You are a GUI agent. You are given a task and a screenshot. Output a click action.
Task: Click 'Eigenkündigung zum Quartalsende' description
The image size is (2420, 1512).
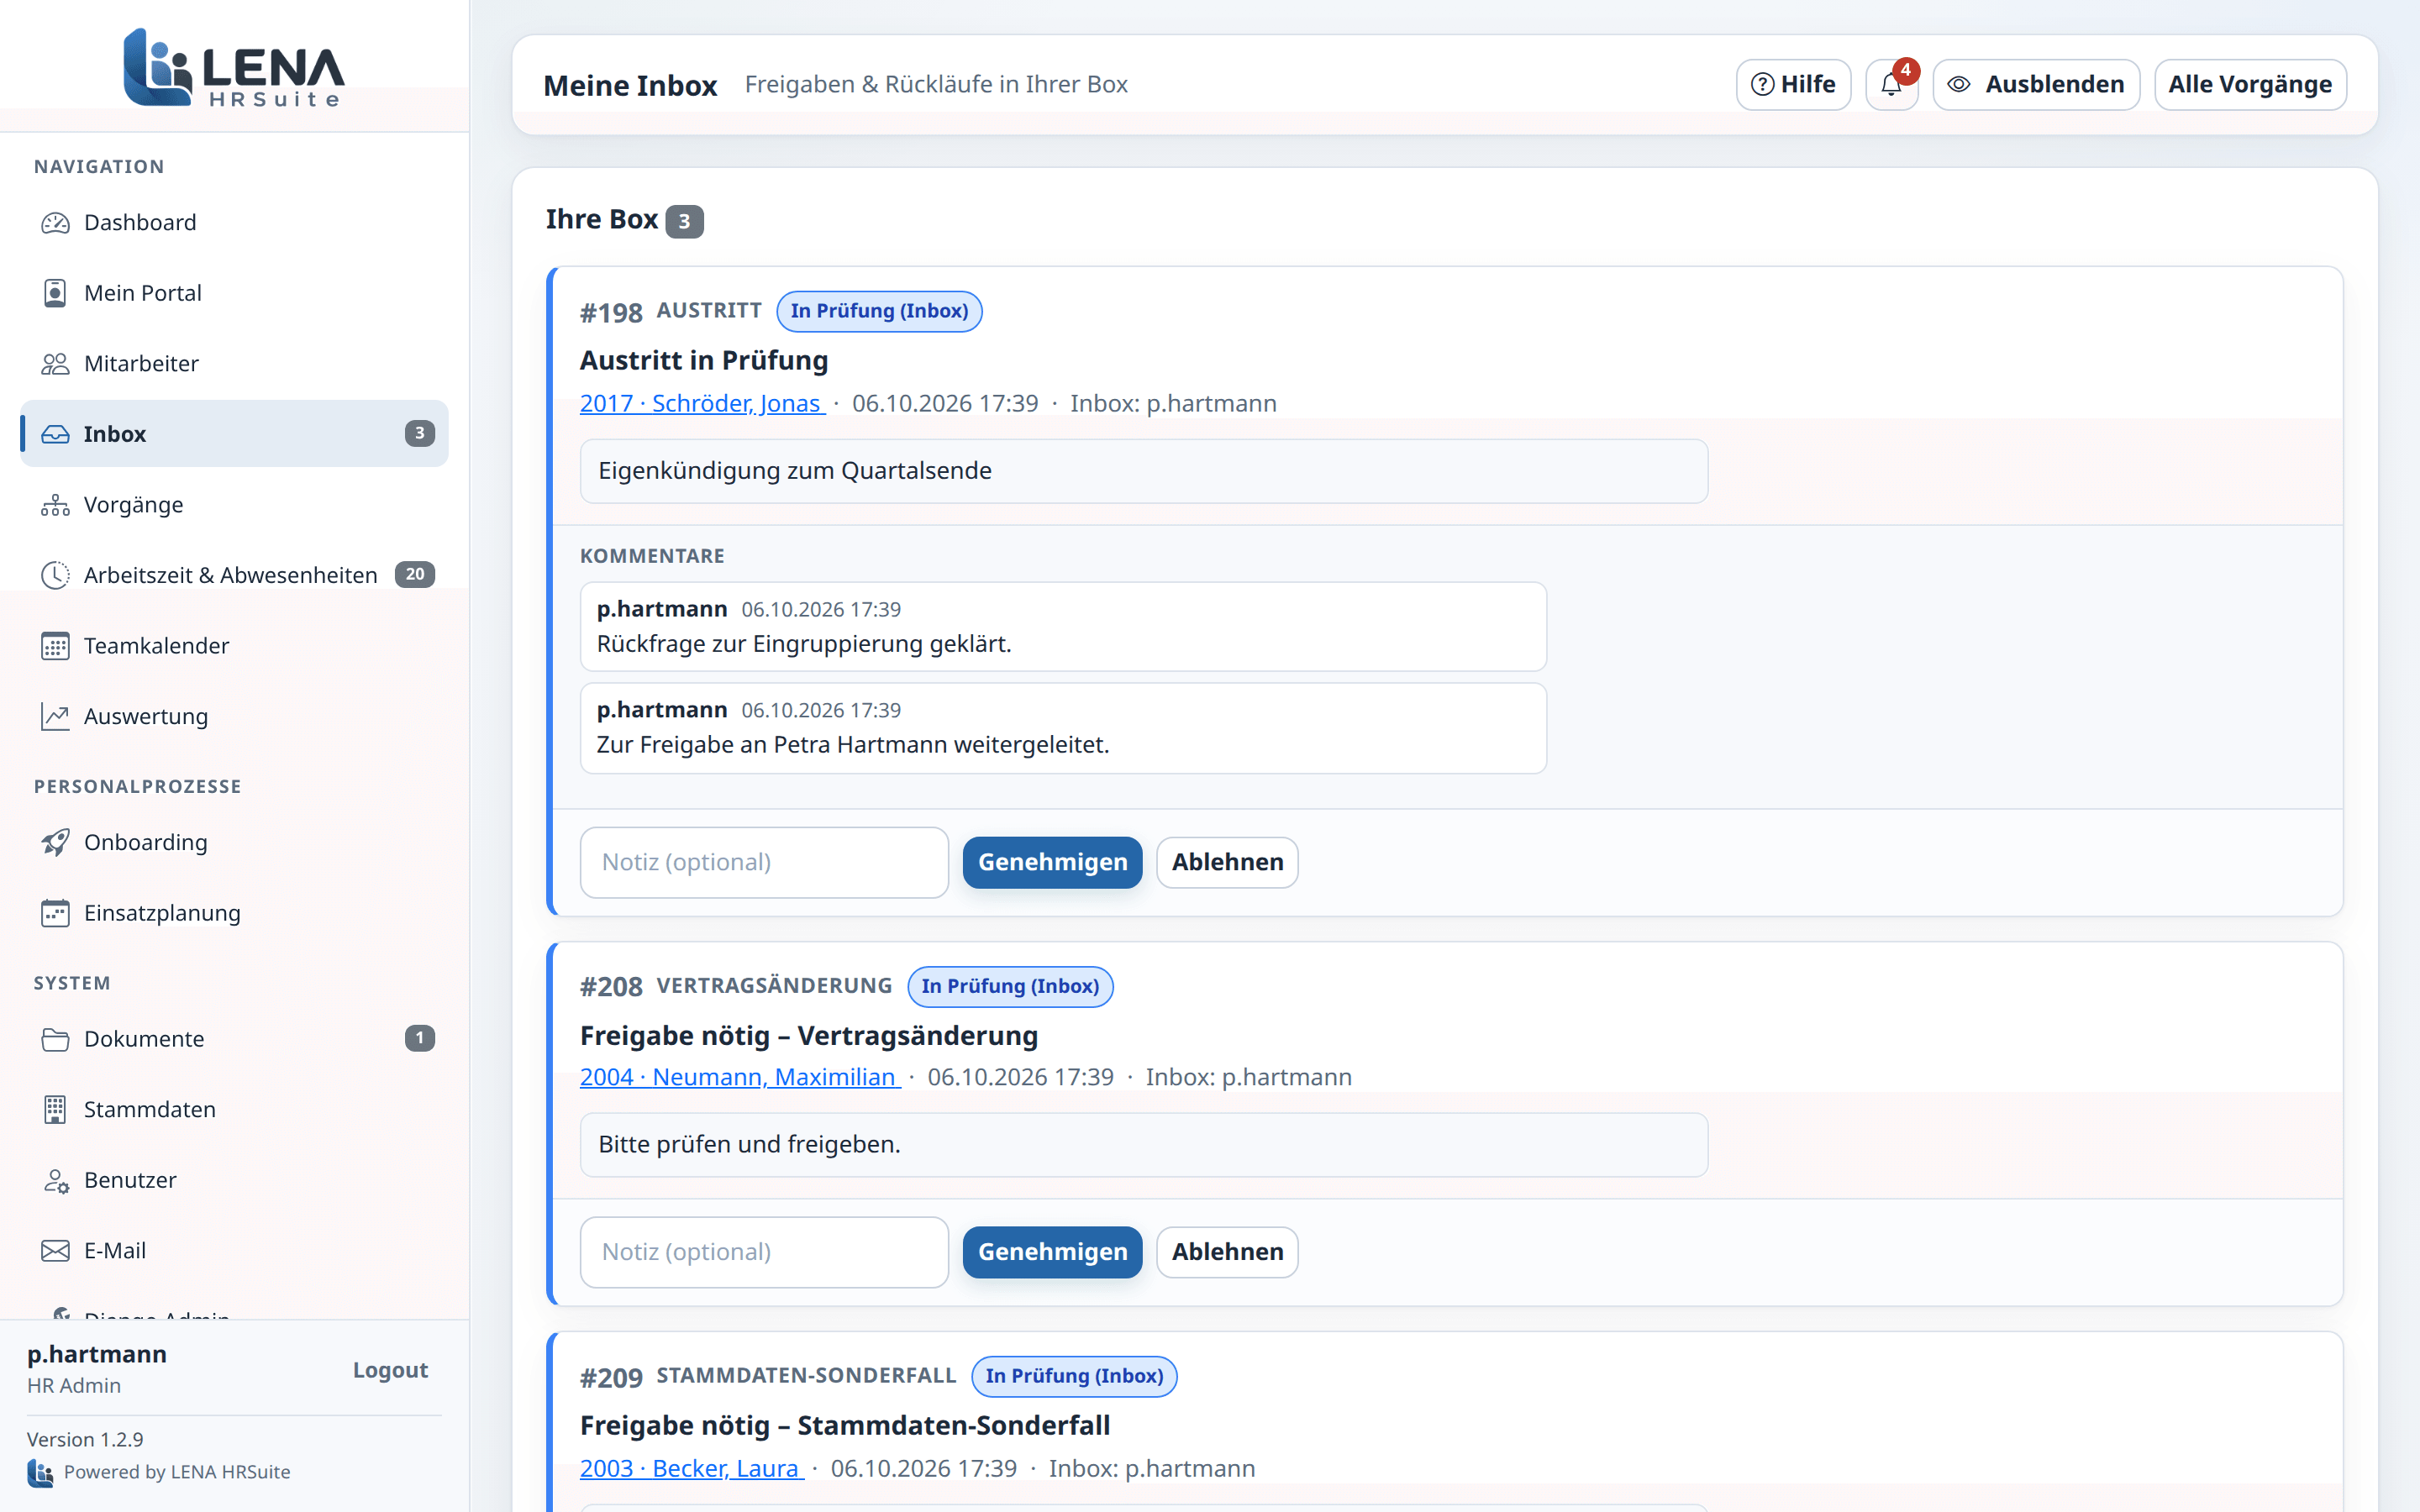(795, 471)
